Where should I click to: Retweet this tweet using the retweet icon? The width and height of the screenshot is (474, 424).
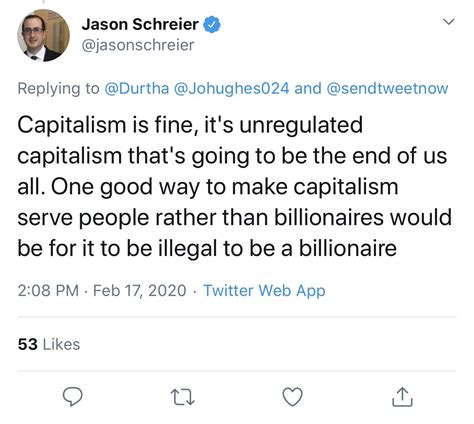[182, 397]
